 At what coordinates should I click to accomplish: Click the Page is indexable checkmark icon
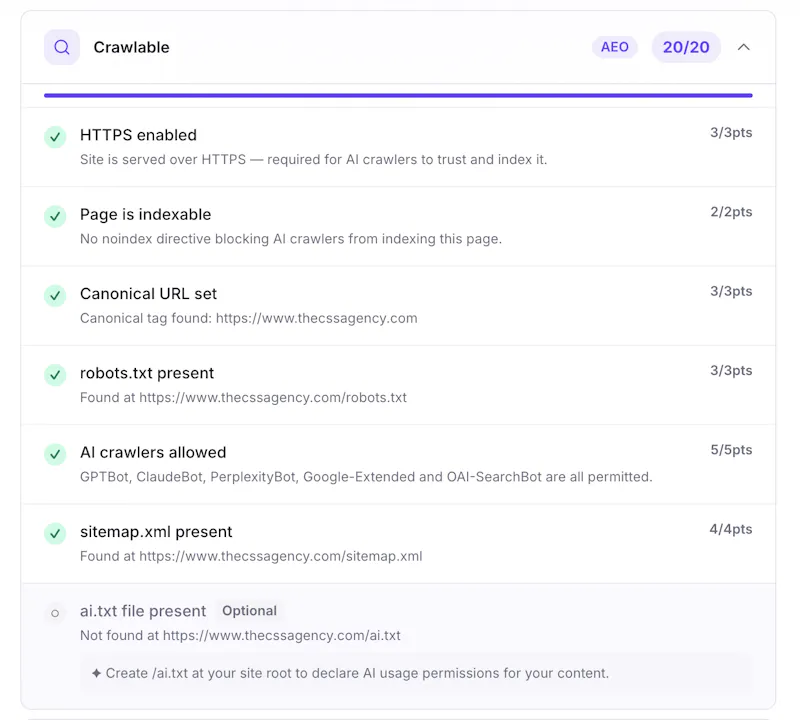pos(55,216)
